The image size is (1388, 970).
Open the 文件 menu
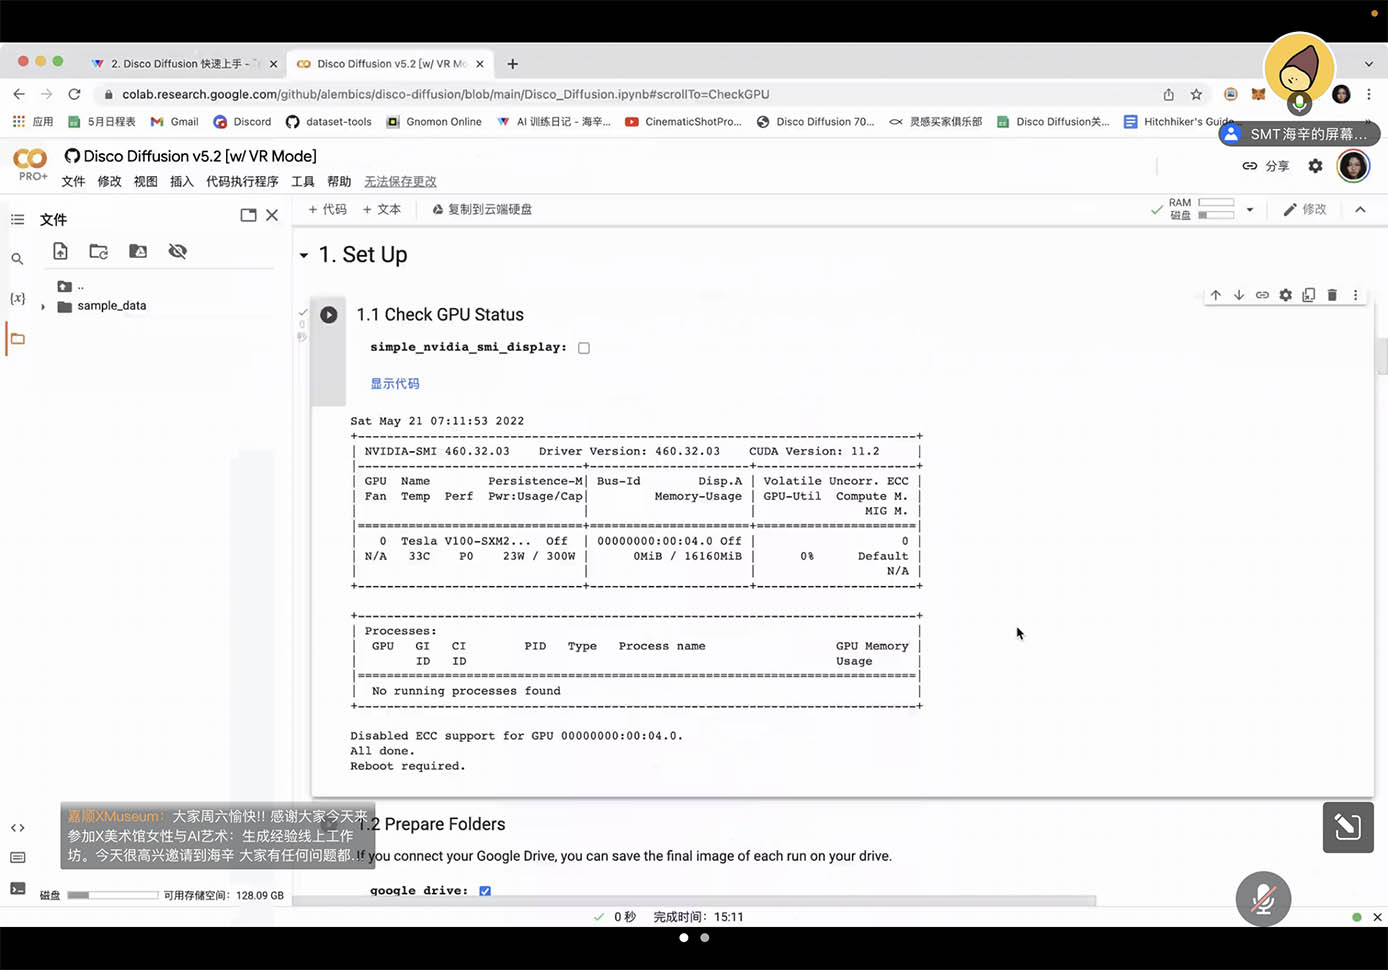point(73,182)
